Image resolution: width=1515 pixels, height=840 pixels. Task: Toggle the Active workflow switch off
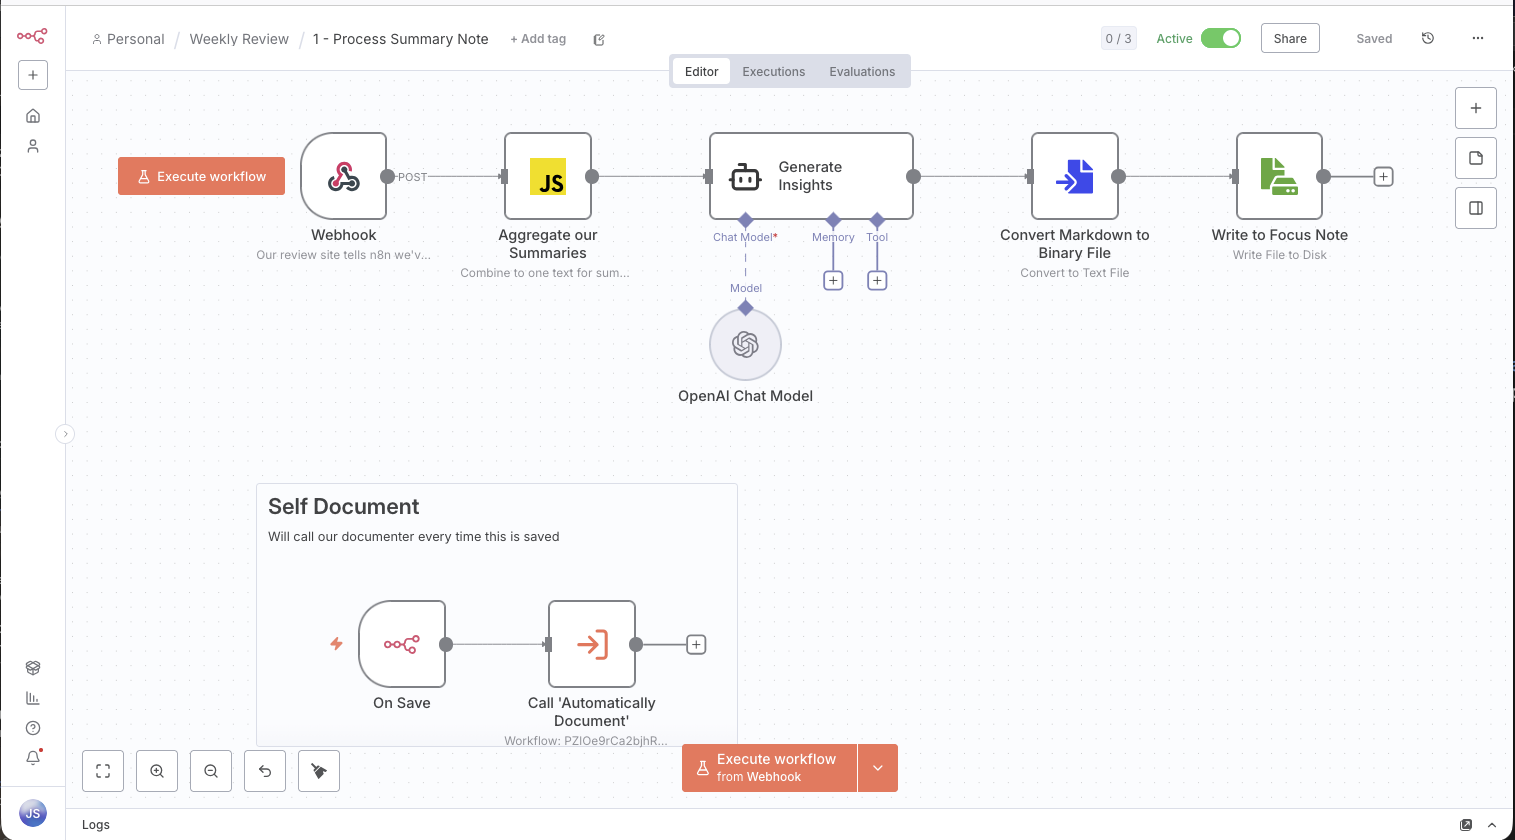[1220, 38]
